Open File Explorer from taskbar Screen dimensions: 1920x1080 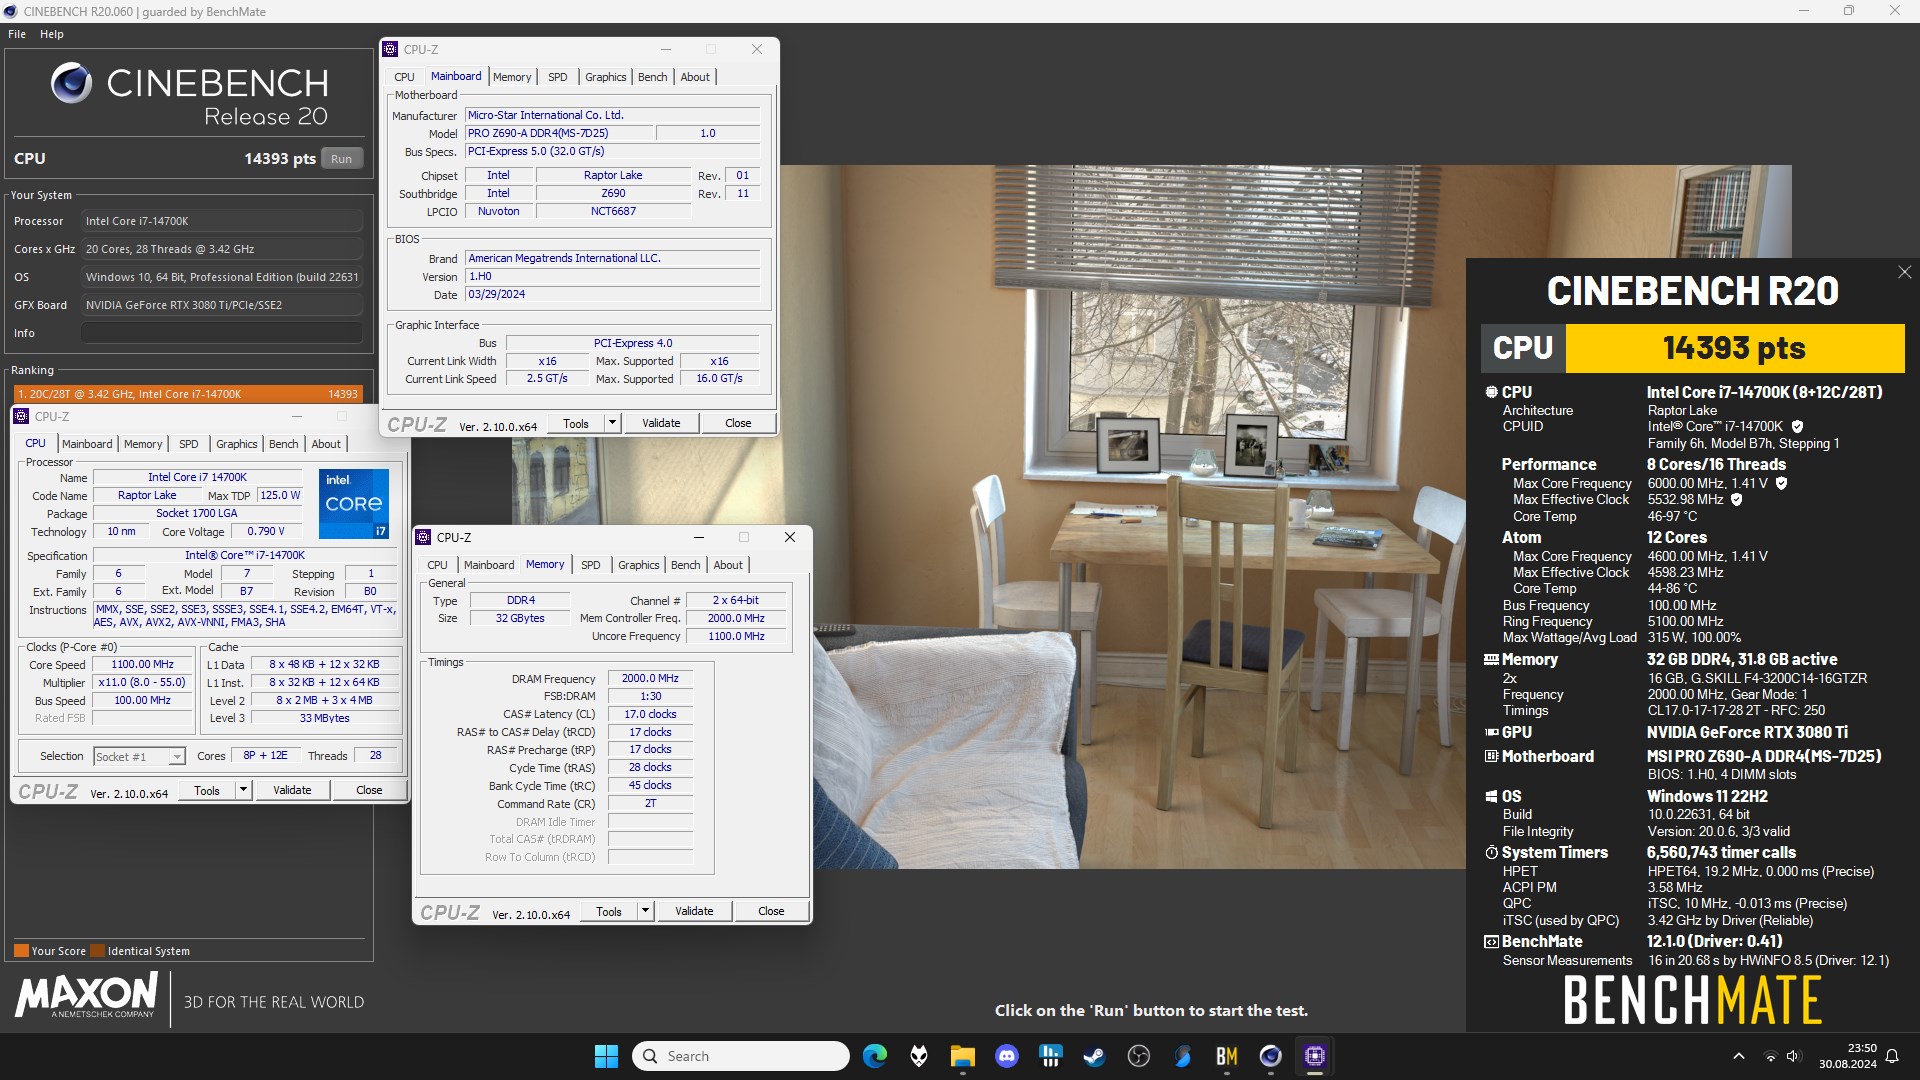[x=963, y=1056]
